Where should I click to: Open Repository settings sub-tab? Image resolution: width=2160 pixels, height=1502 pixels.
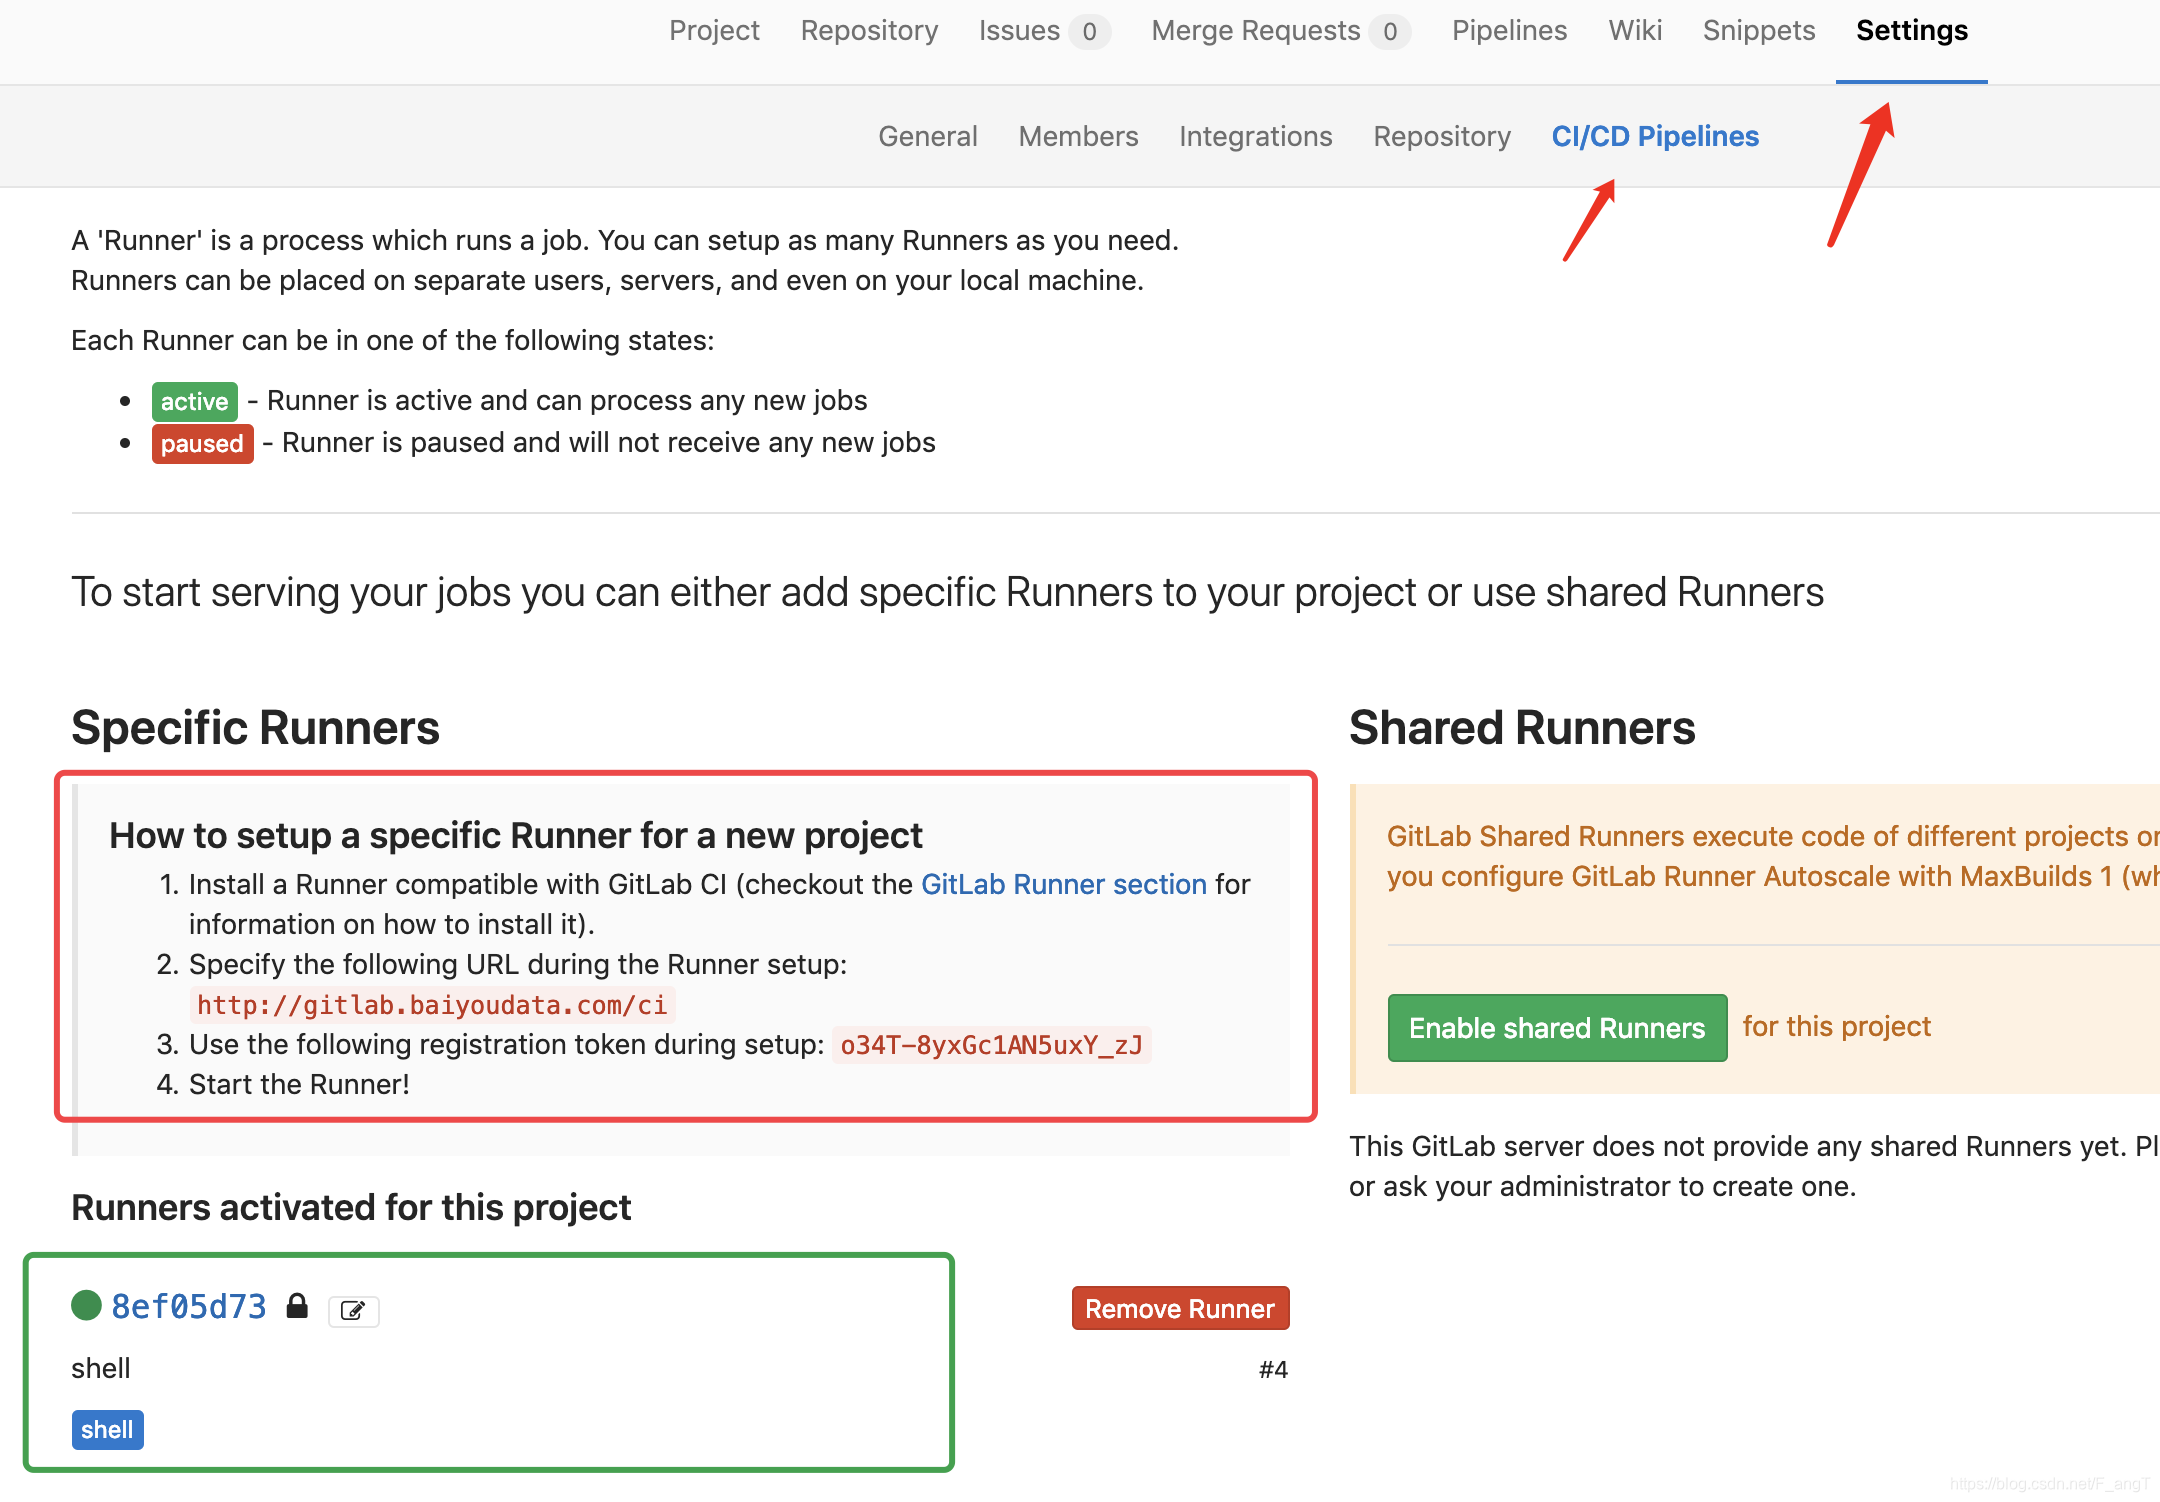point(1442,136)
